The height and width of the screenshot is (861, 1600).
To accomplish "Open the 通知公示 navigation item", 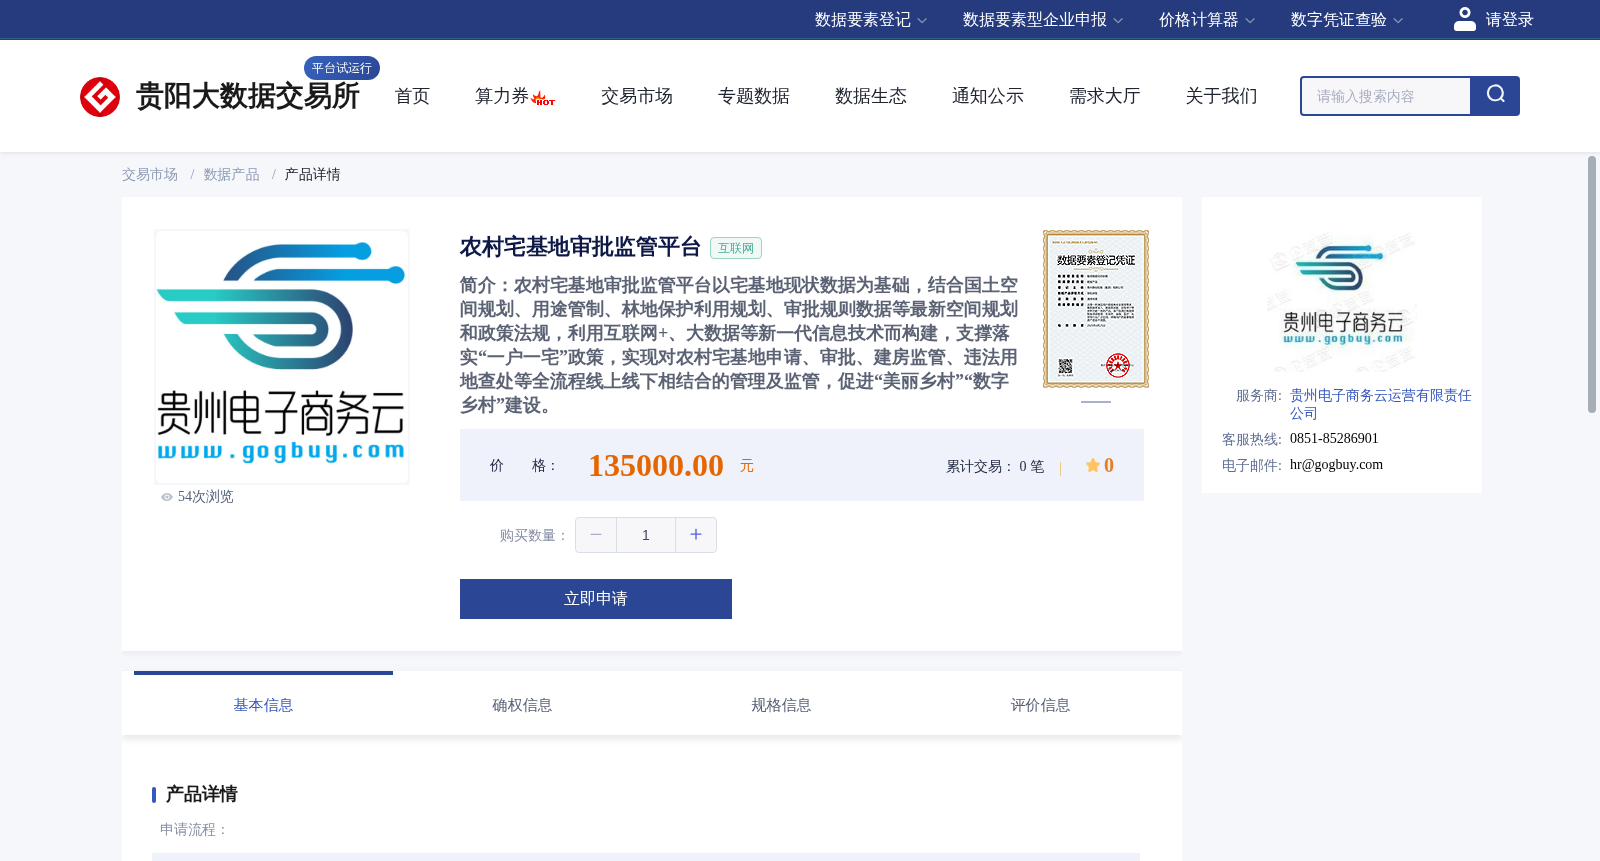I will (x=988, y=96).
